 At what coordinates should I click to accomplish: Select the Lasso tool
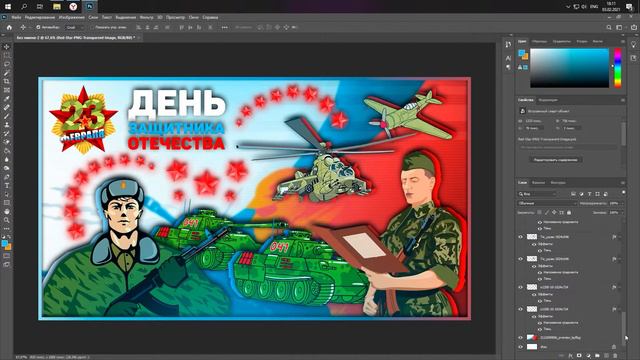[7, 64]
